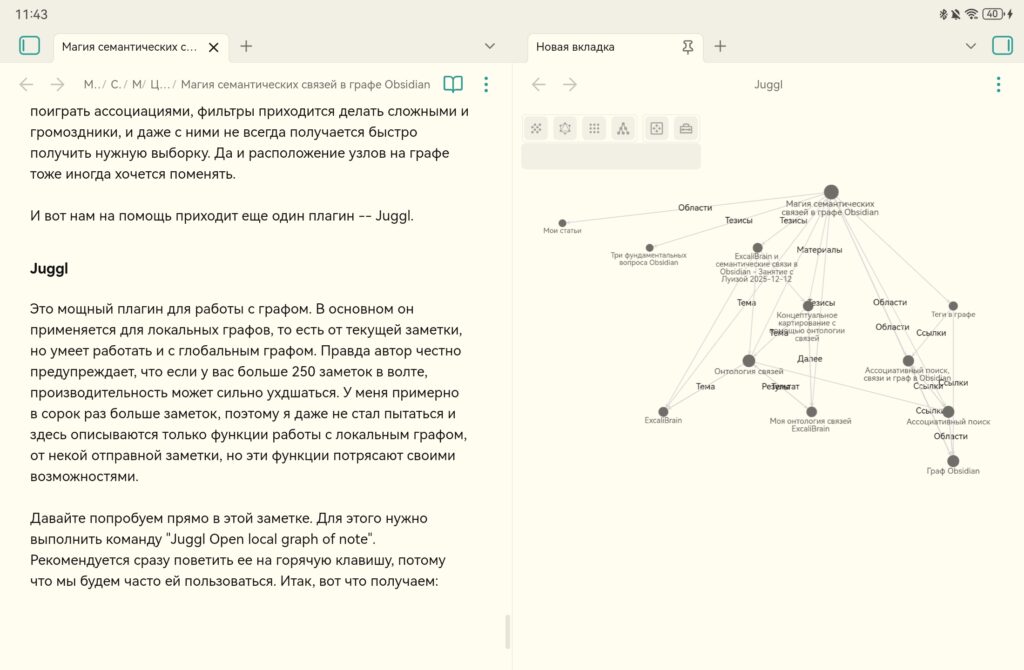
Task: Expand the left pane tab list chevron
Action: pos(490,46)
